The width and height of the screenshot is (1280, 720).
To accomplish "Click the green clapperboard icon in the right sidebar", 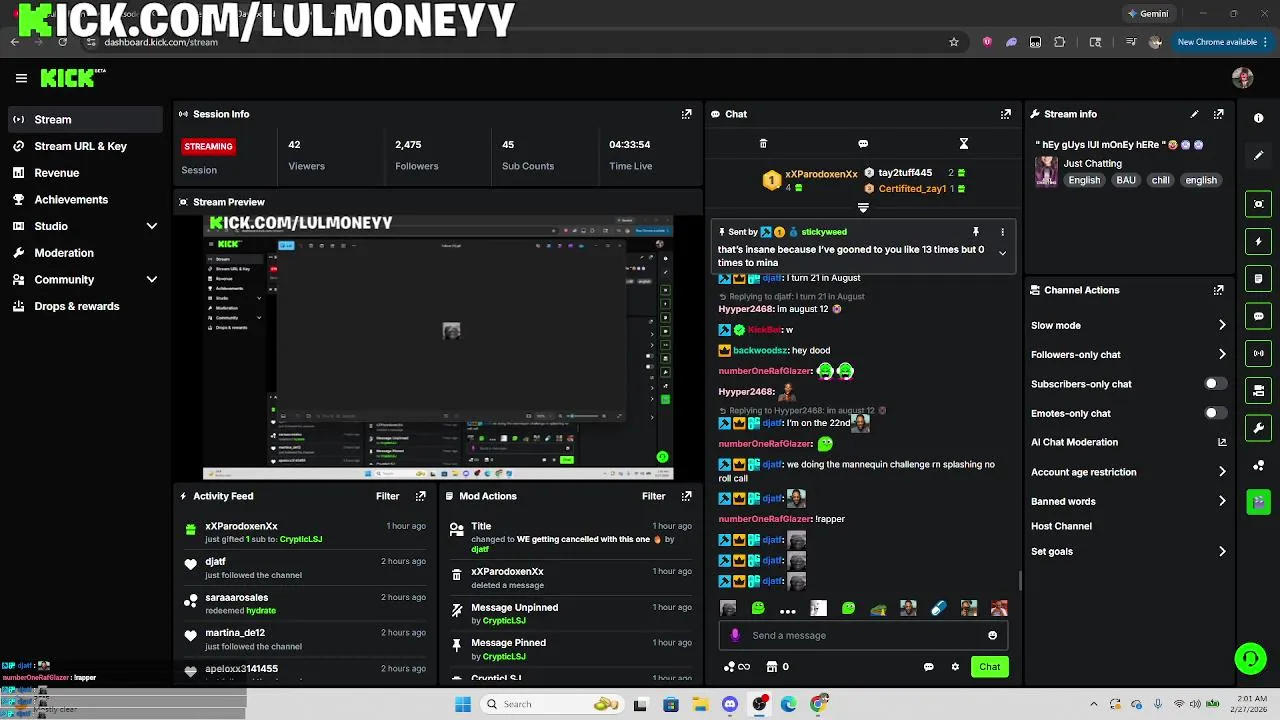I will click(1258, 501).
